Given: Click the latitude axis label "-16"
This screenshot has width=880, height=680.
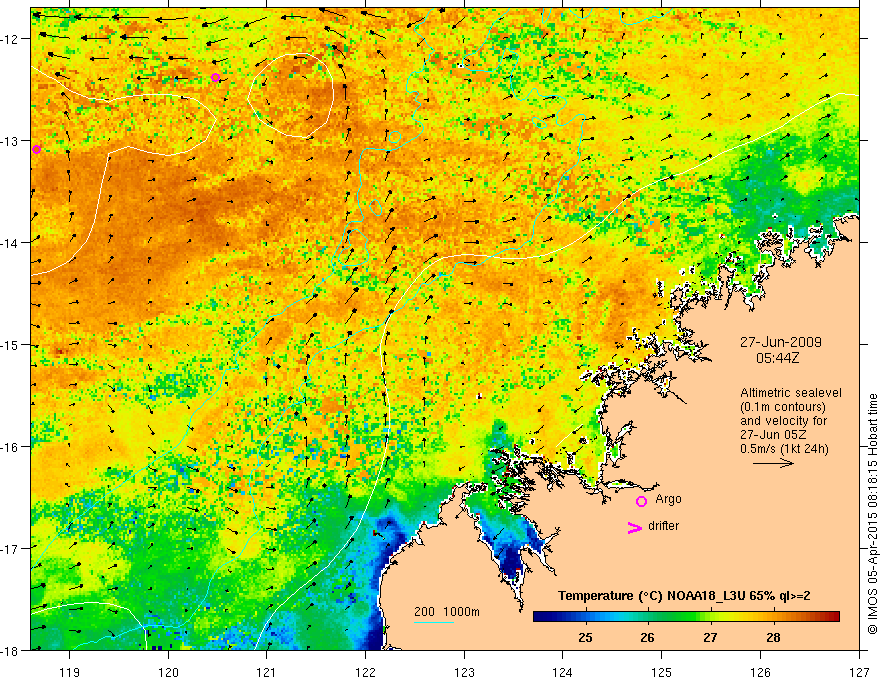Looking at the screenshot, I should 11,447.
